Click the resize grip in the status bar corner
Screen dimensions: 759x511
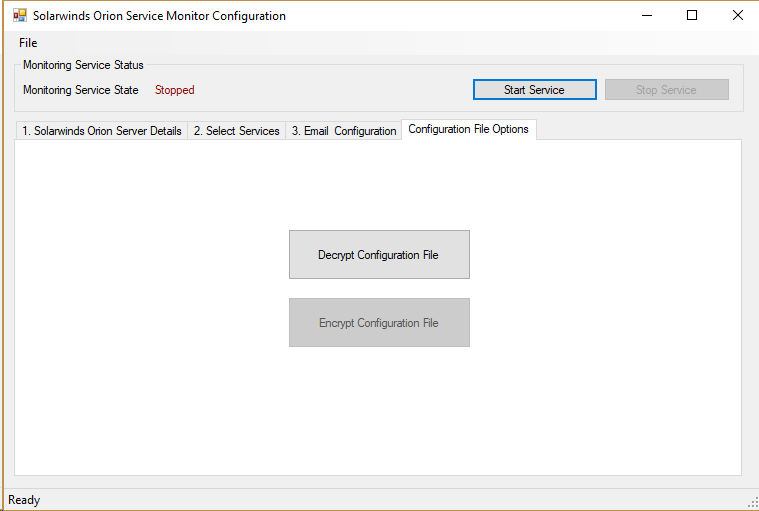pos(753,503)
